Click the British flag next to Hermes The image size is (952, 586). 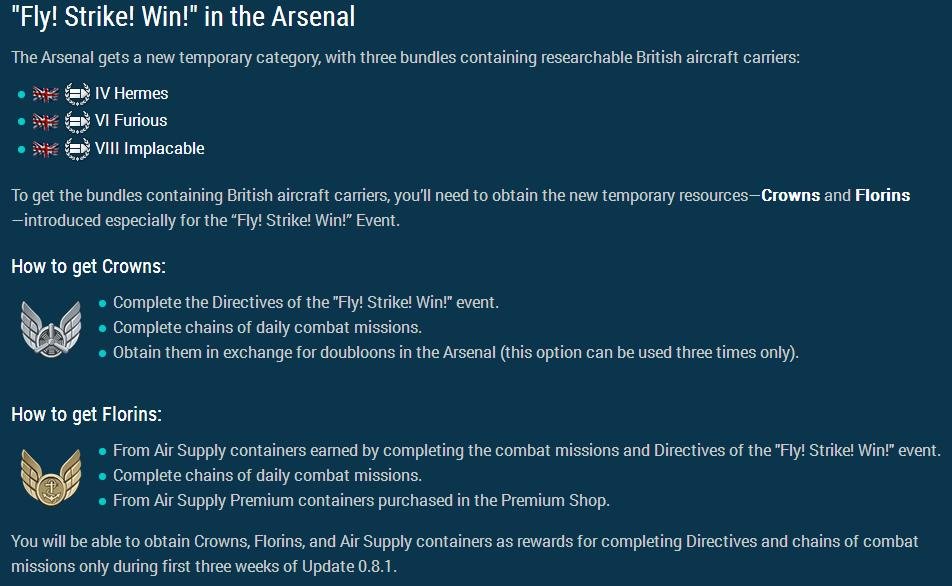pyautogui.click(x=45, y=94)
